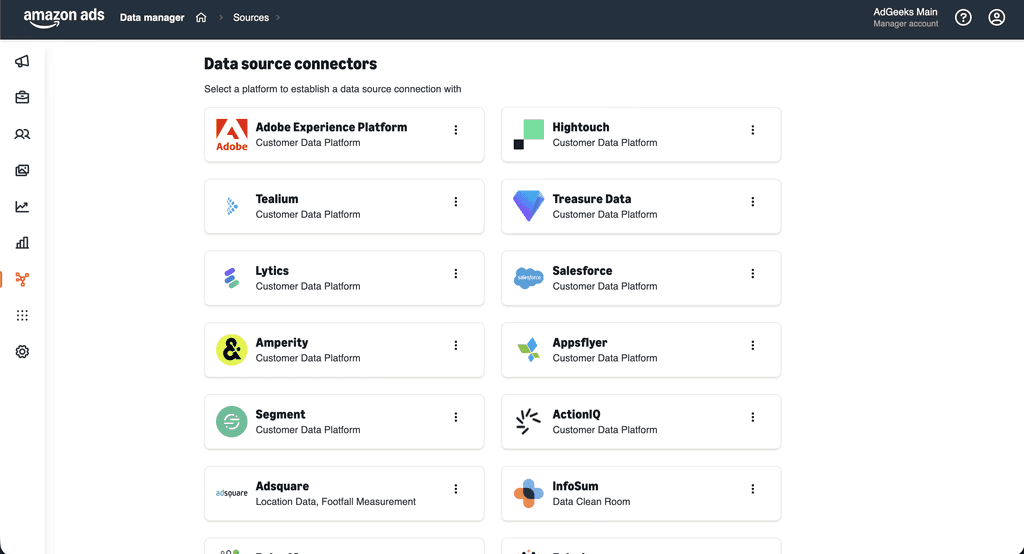This screenshot has width=1024, height=554.
Task: Open the line chart sidebar icon
Action: pyautogui.click(x=22, y=206)
